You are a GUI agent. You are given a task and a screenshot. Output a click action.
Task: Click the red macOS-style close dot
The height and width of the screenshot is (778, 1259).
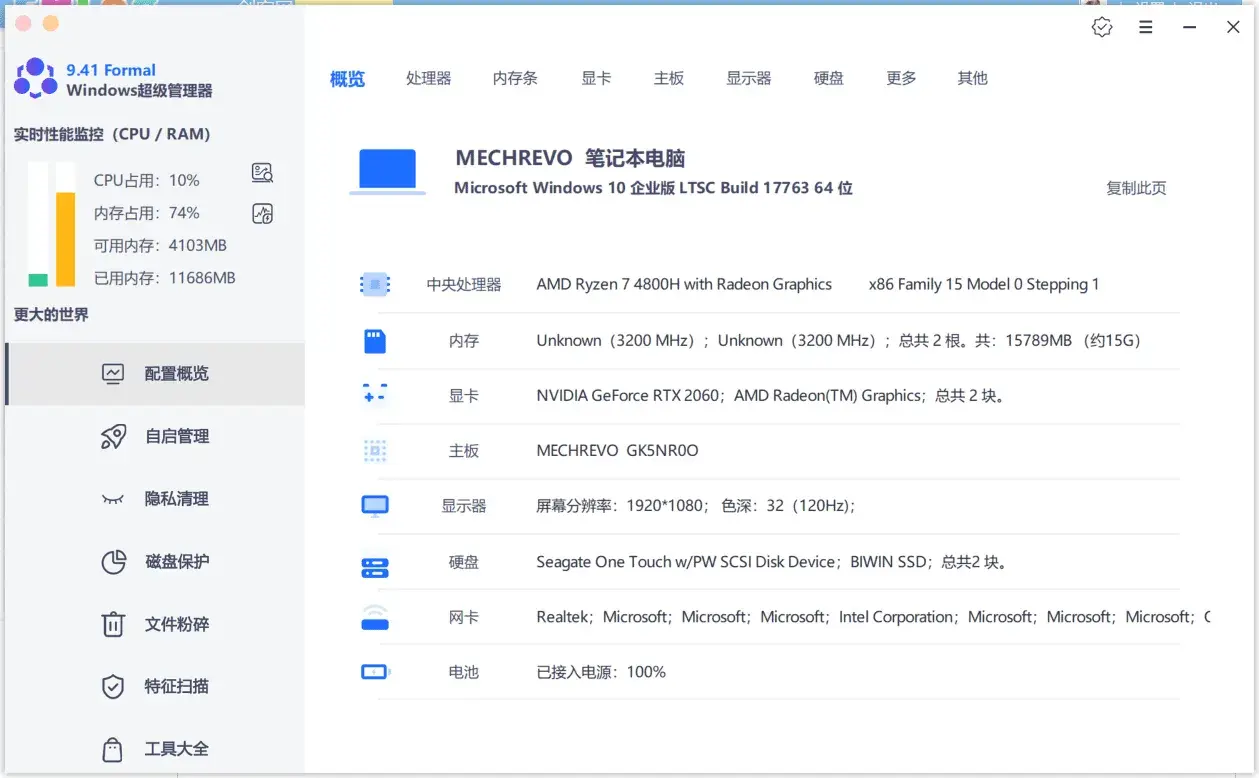pyautogui.click(x=24, y=23)
